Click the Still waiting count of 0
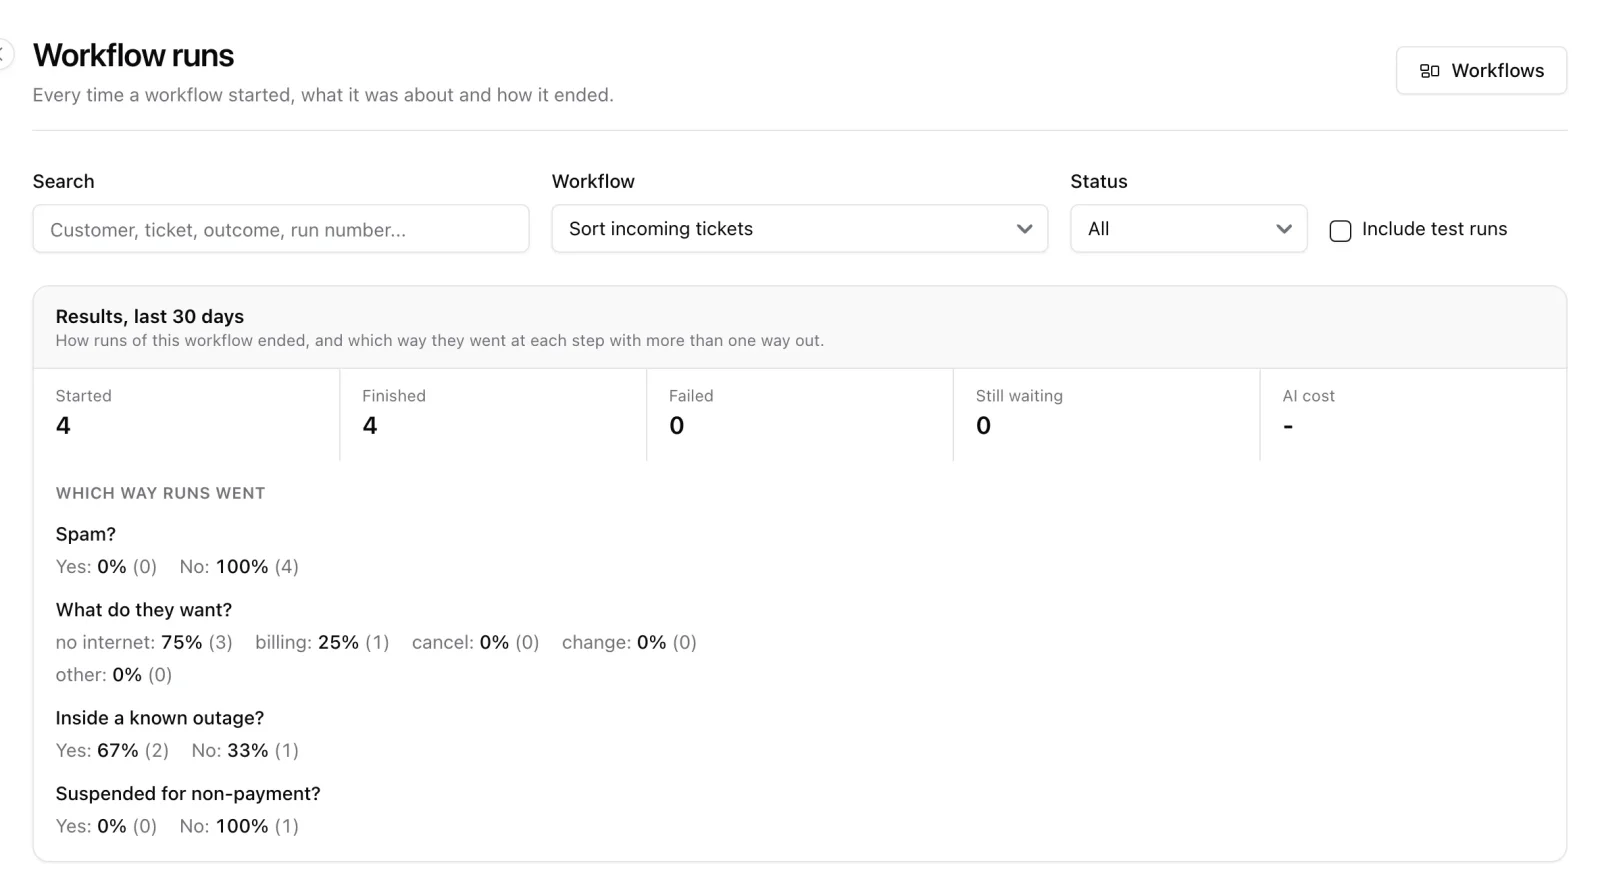Viewport: 1600px width, 892px height. 984,426
